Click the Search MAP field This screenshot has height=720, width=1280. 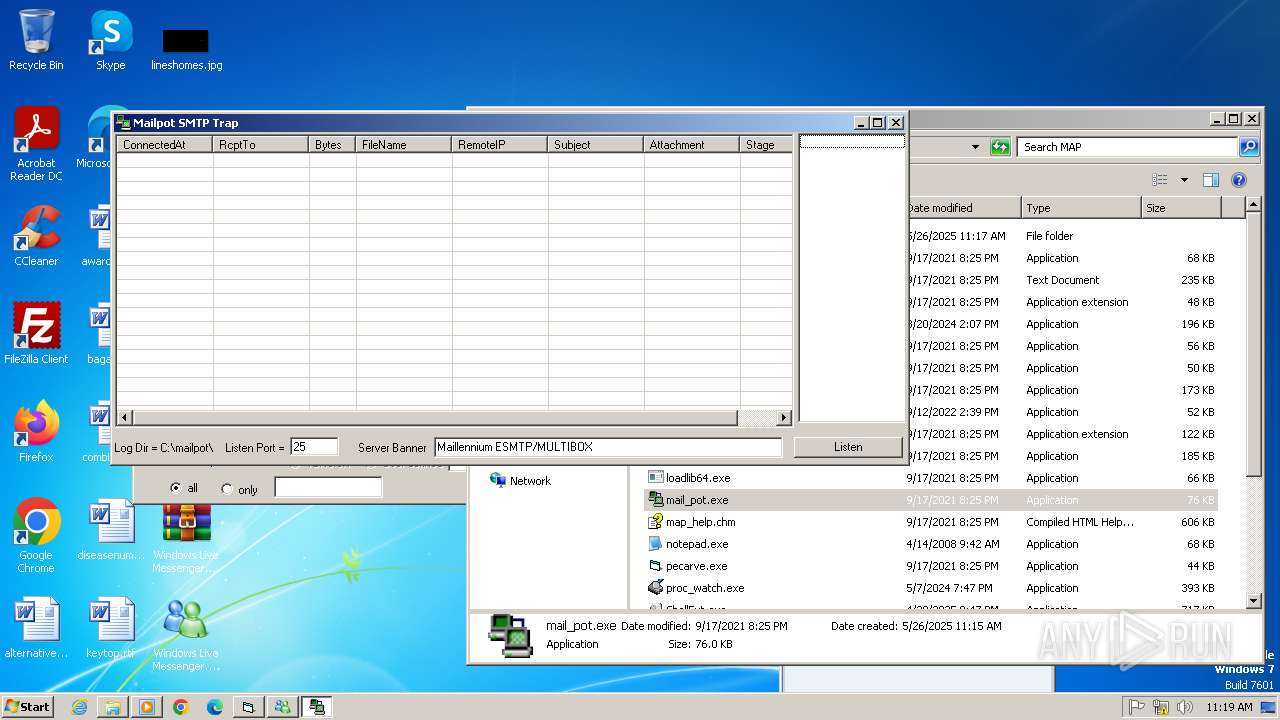1128,147
